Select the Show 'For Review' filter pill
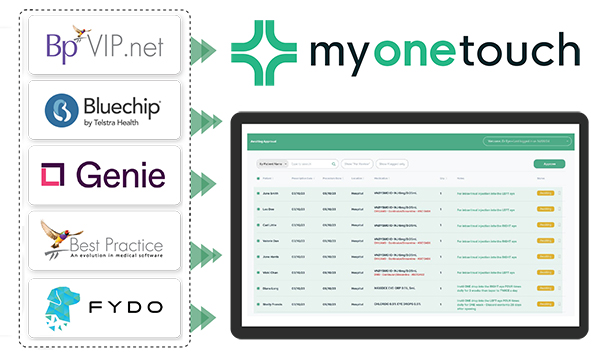Screen dimensions: 600x364 (357, 164)
